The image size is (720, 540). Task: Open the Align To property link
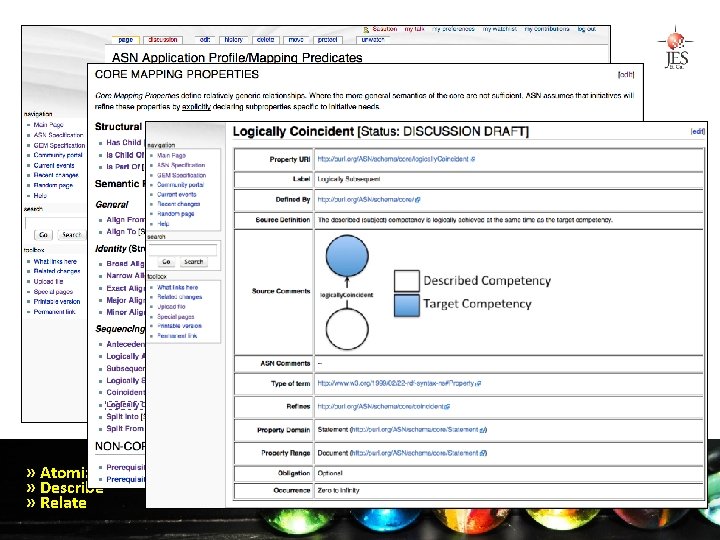[121, 232]
